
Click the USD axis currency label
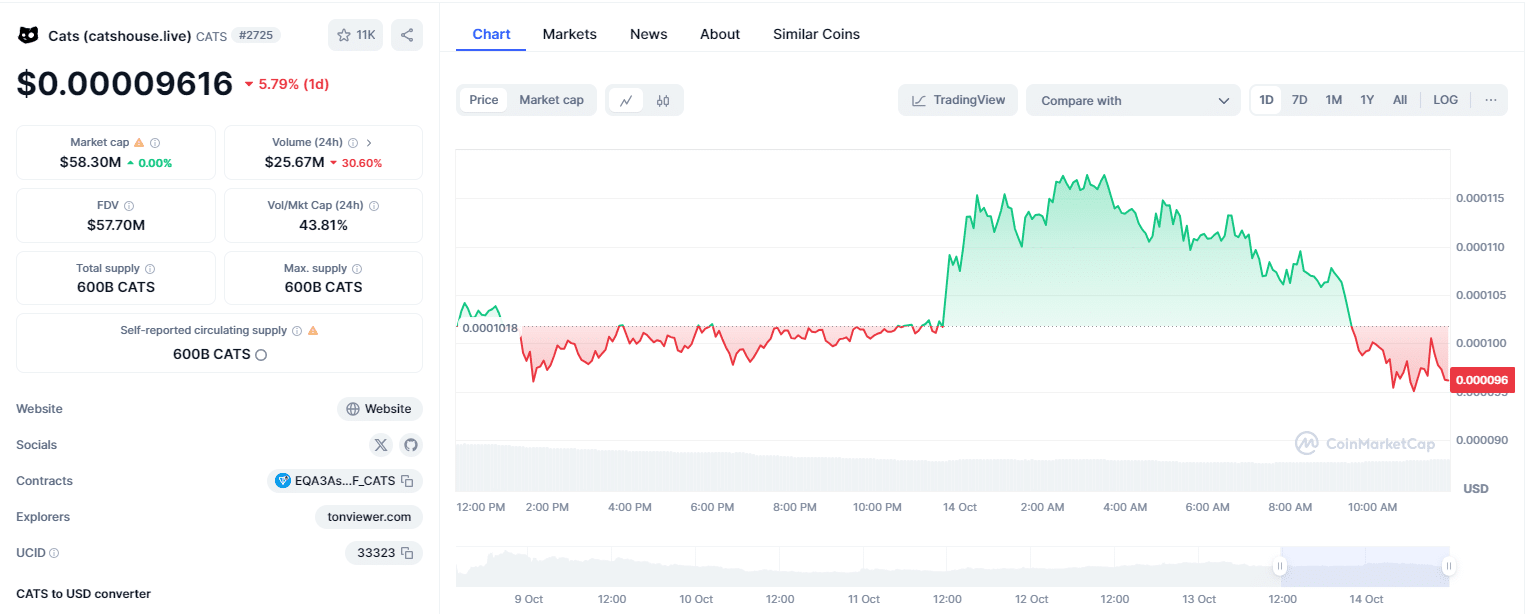pos(1475,489)
